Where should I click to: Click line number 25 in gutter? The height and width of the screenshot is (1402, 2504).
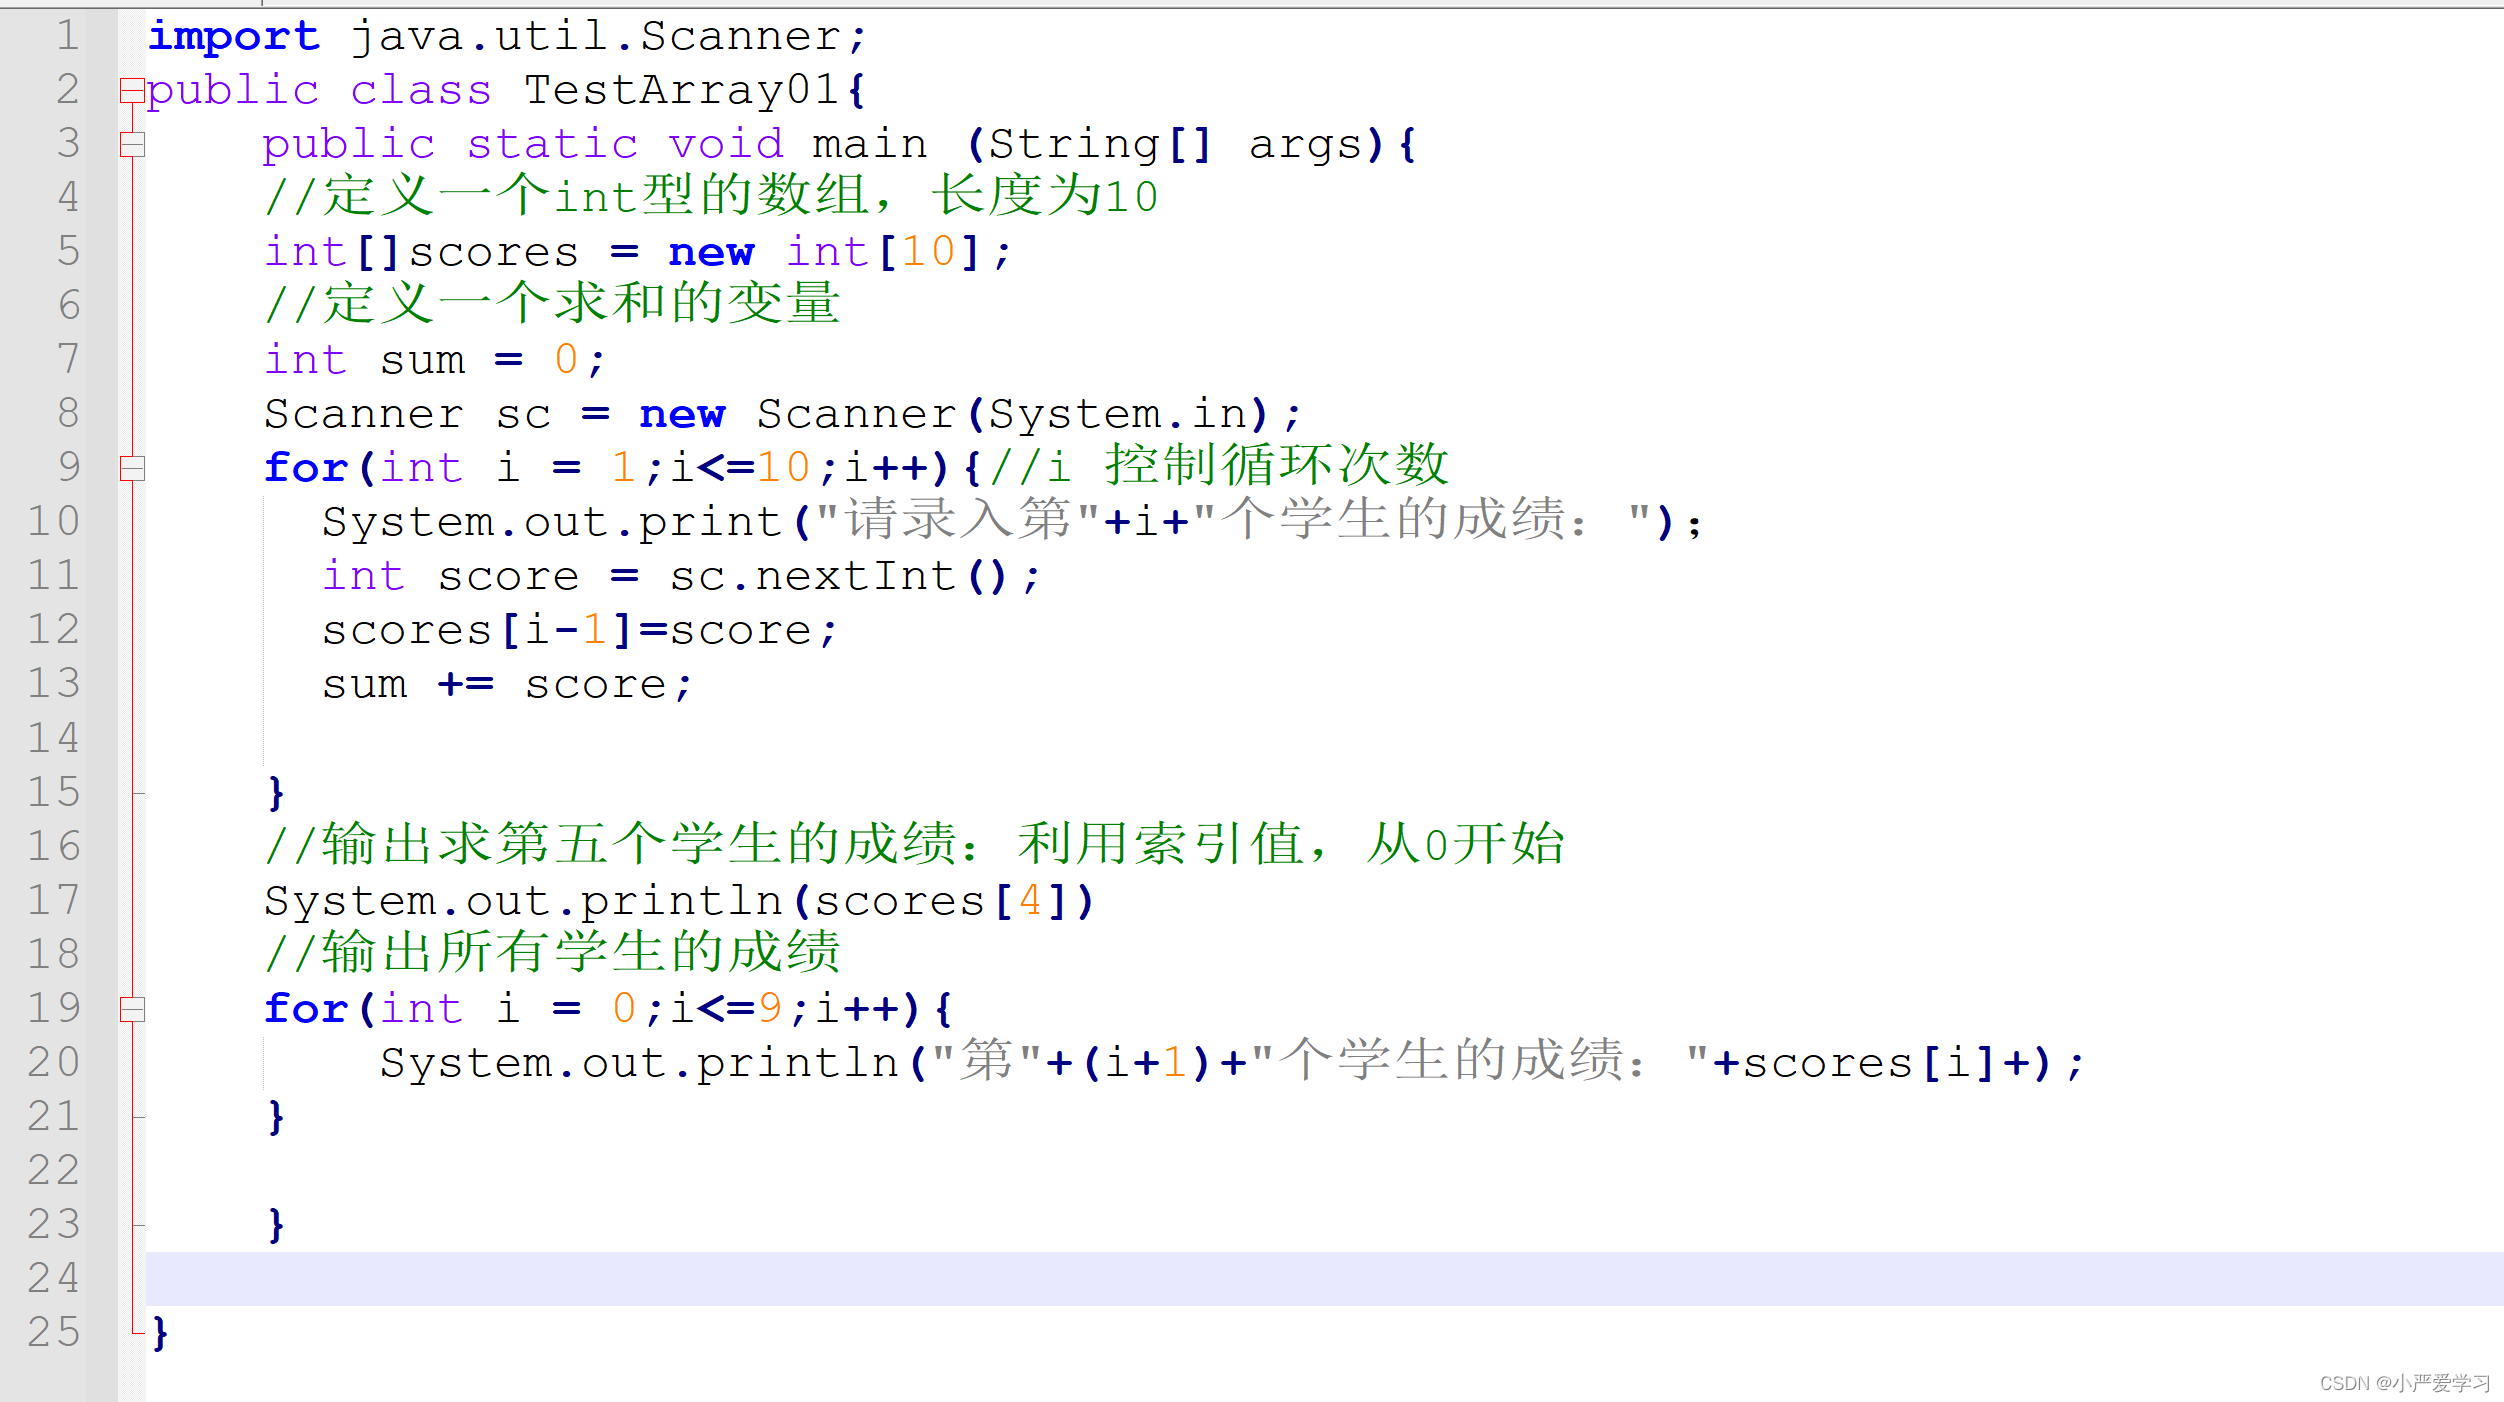coord(54,1332)
